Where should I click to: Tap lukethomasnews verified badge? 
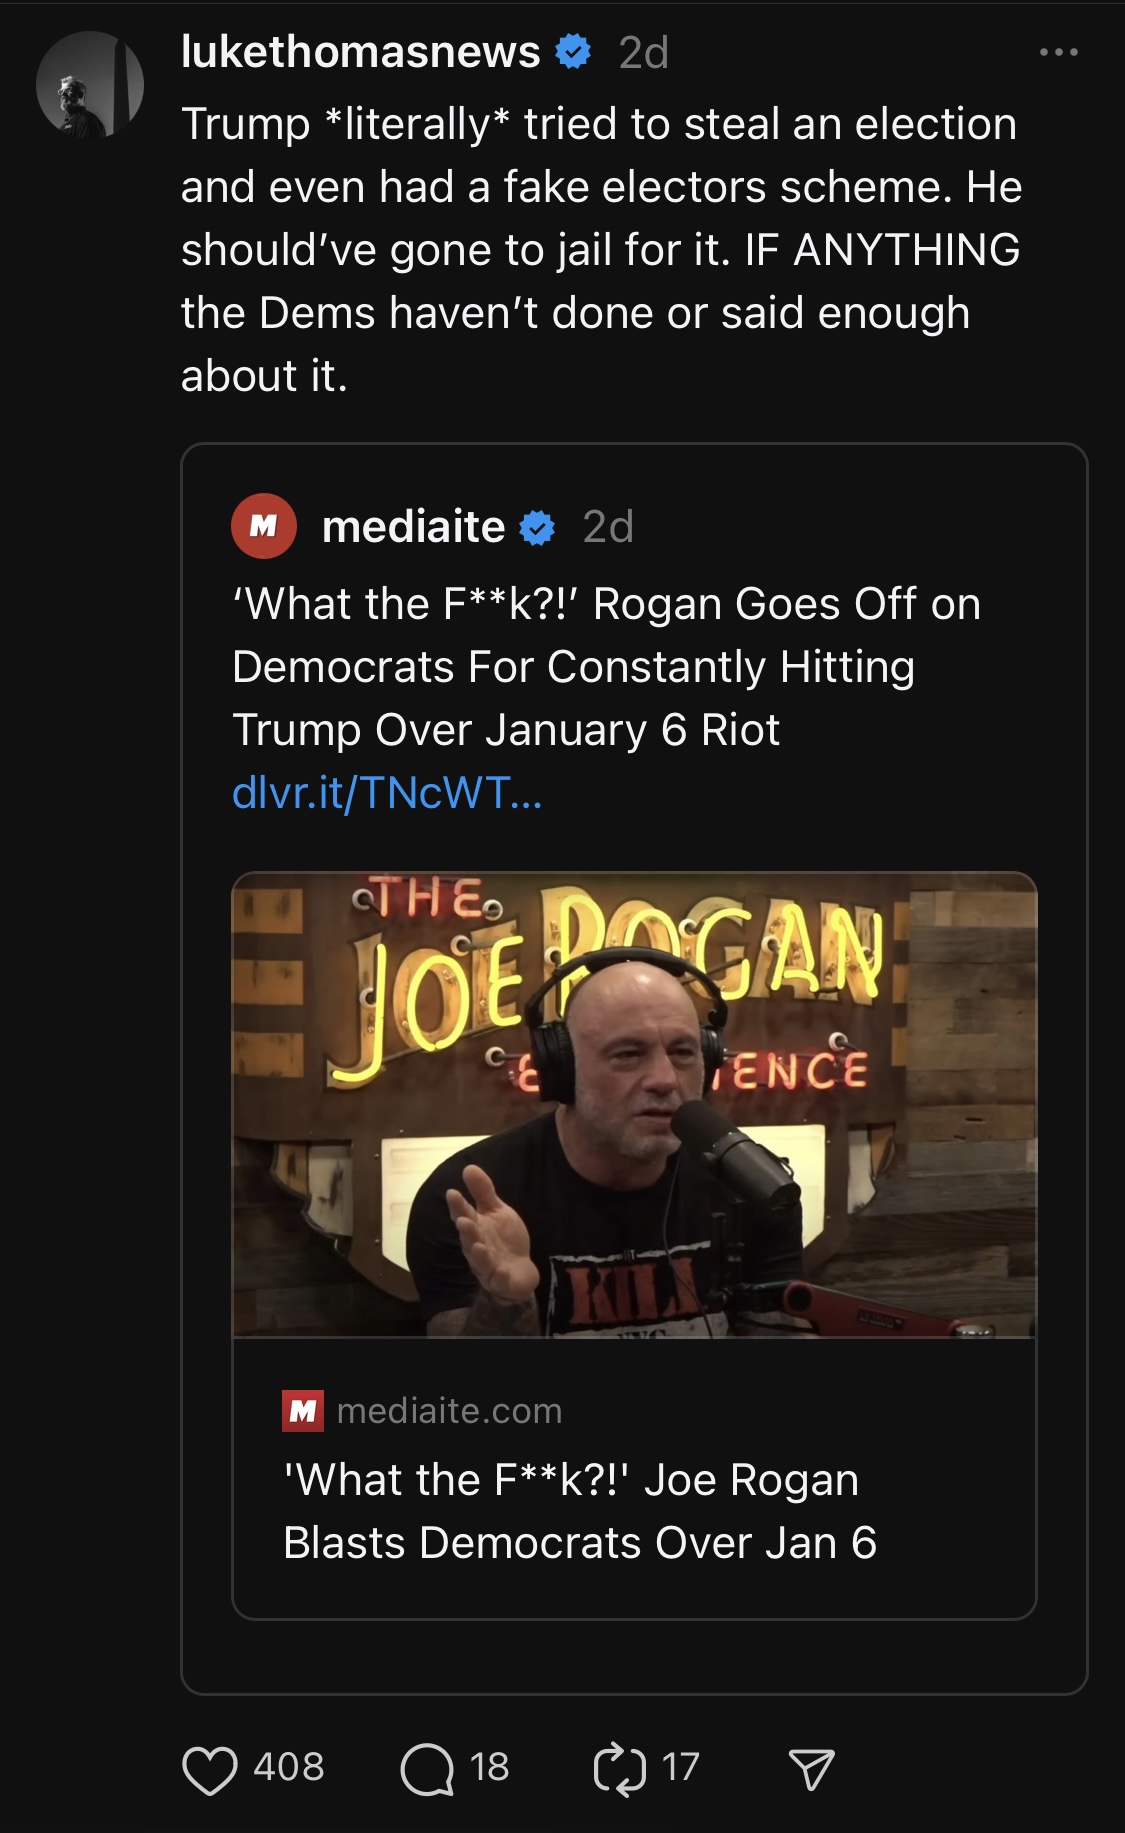[573, 52]
